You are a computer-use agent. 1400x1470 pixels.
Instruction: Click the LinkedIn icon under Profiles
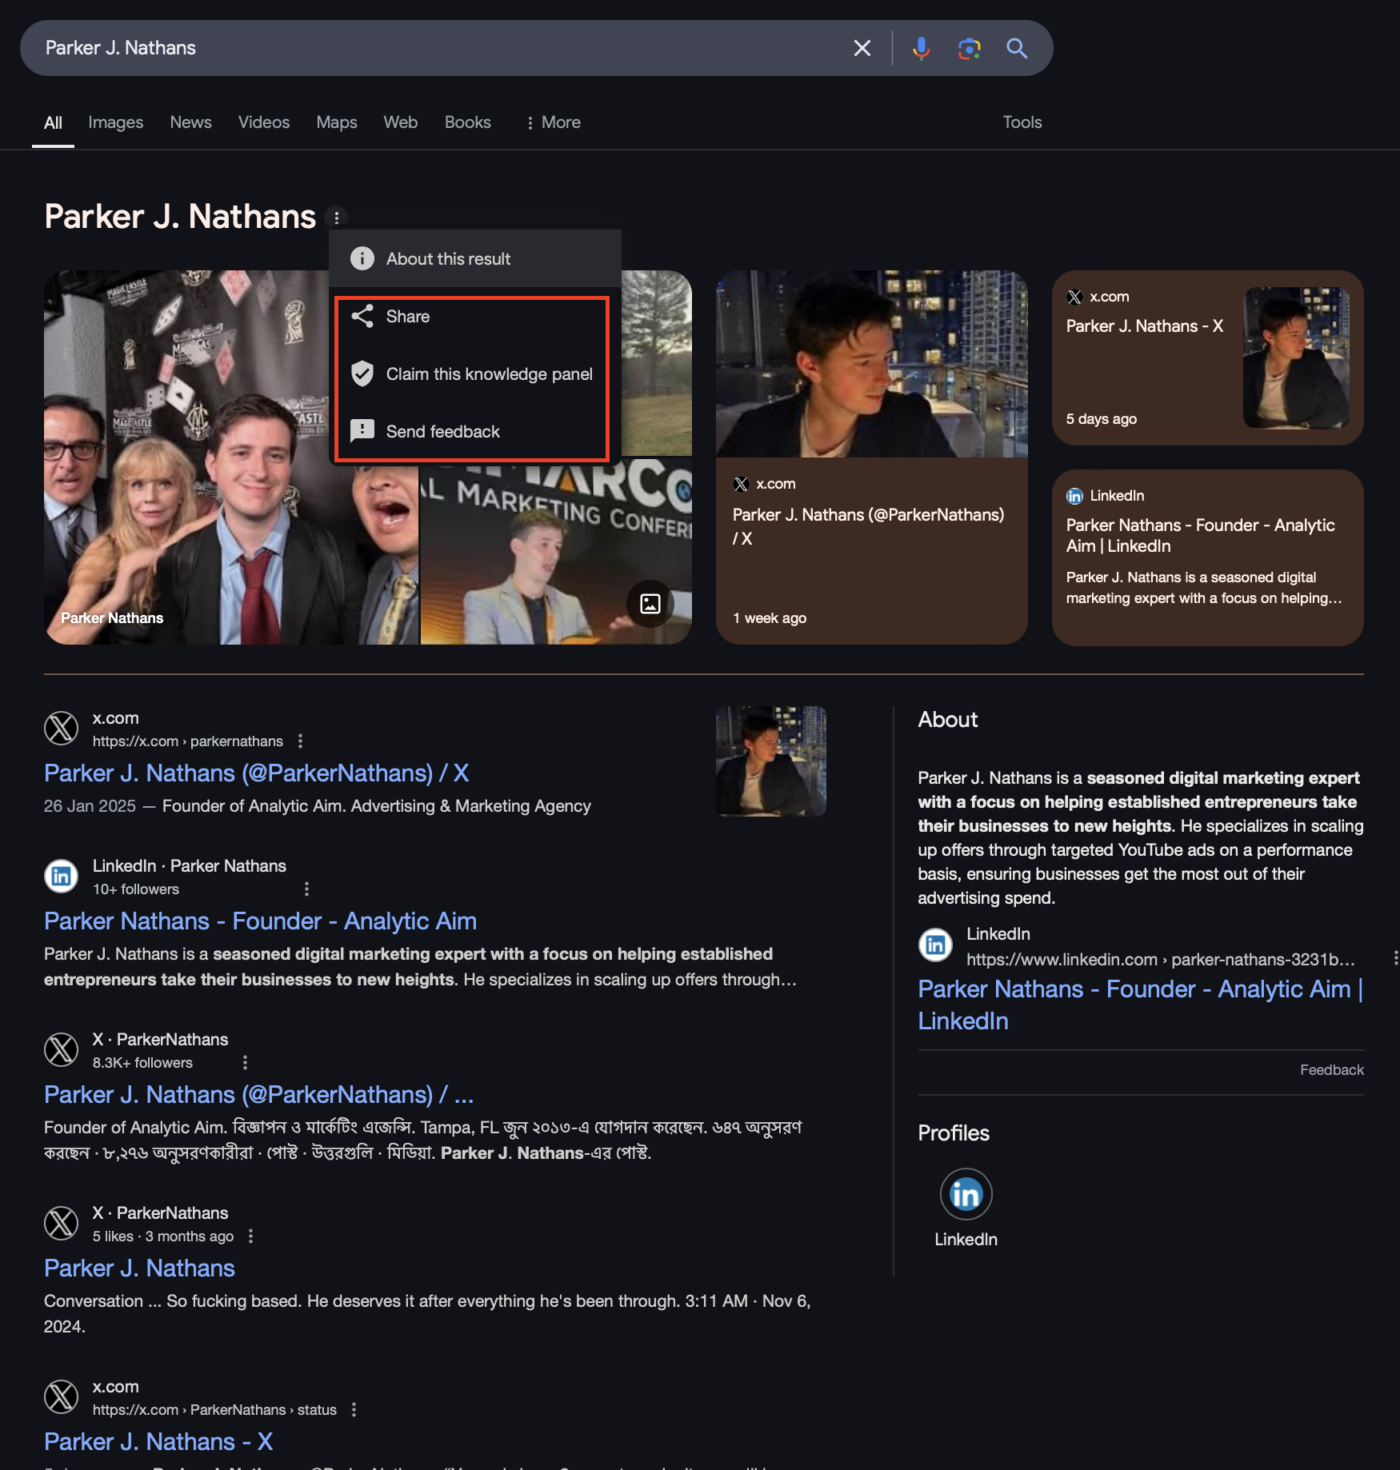click(965, 1193)
